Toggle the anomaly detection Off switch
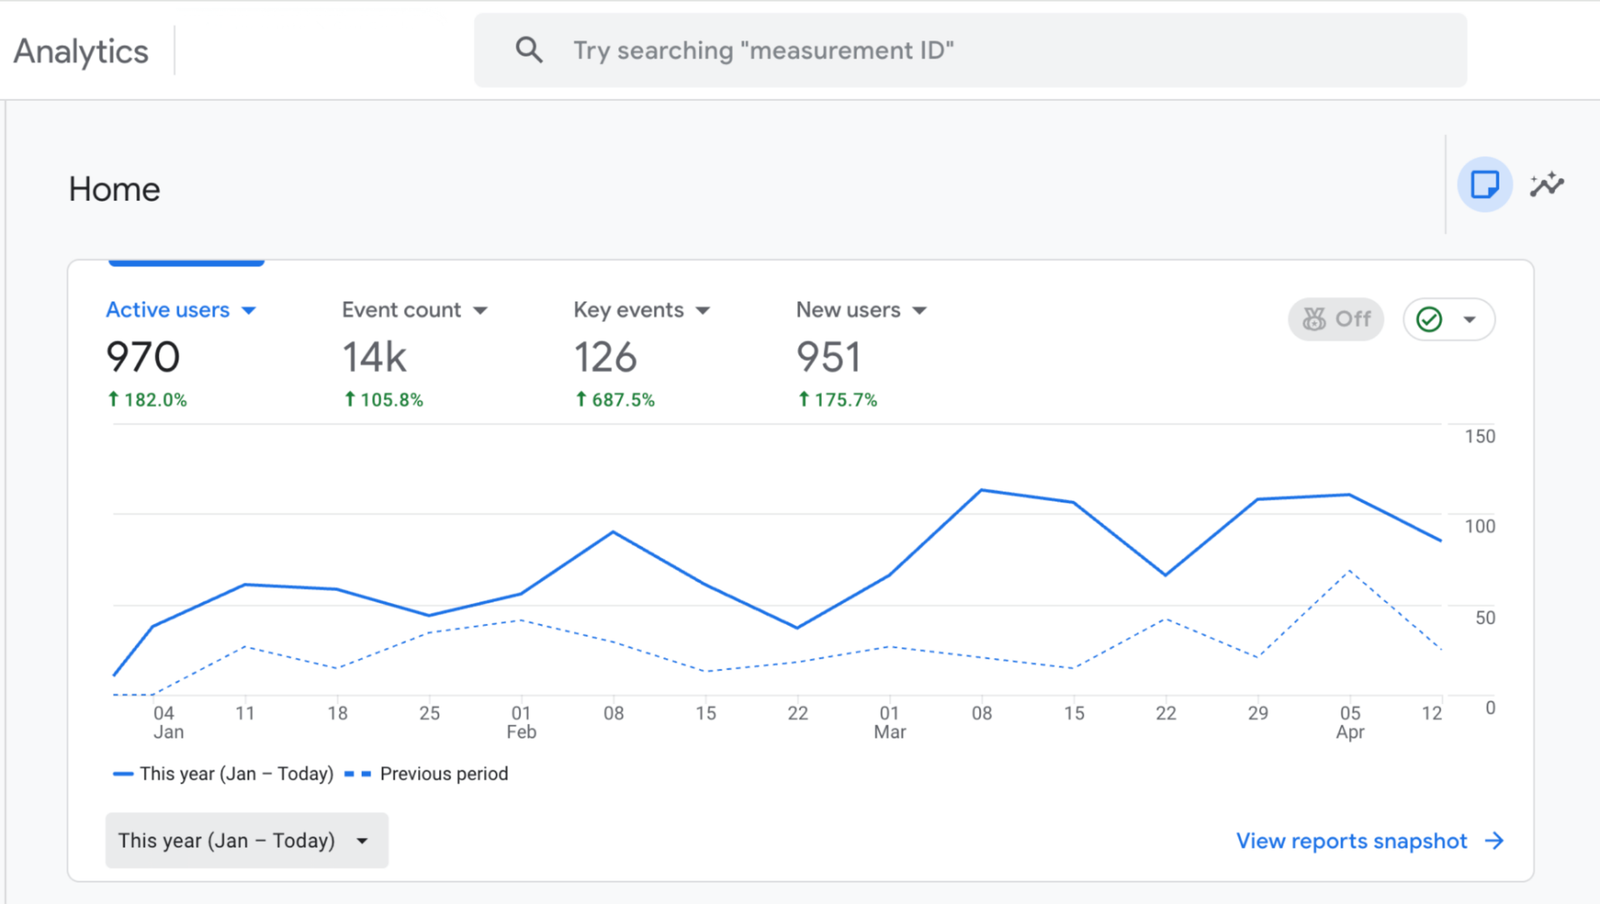Viewport: 1600px width, 904px height. [1336, 319]
